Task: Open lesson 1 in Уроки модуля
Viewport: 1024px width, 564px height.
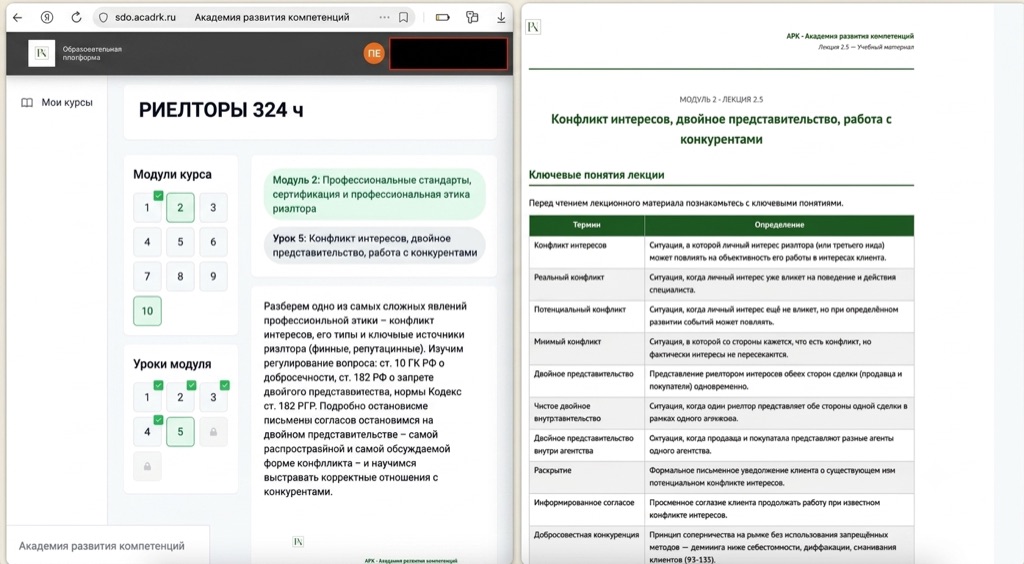Action: [x=147, y=398]
